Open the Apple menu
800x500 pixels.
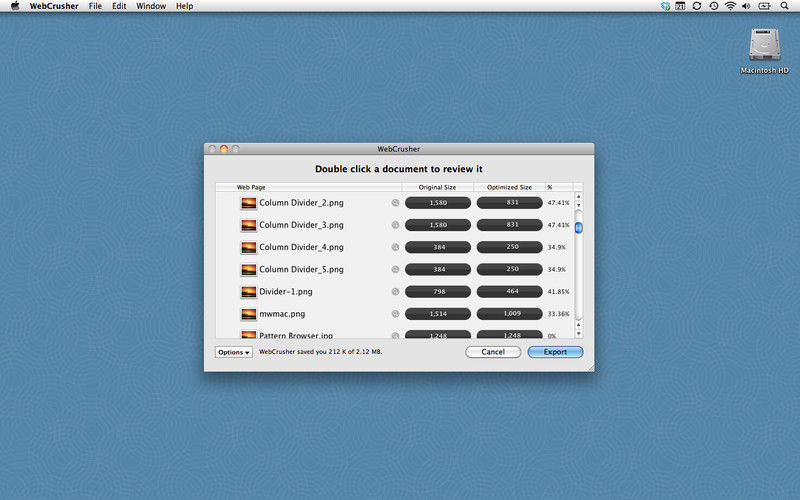click(x=15, y=6)
